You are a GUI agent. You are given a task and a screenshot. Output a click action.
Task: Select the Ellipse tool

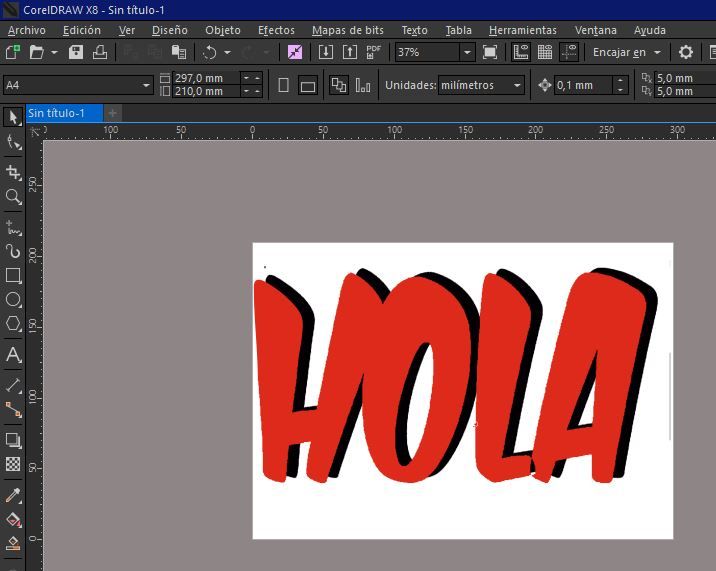point(13,300)
